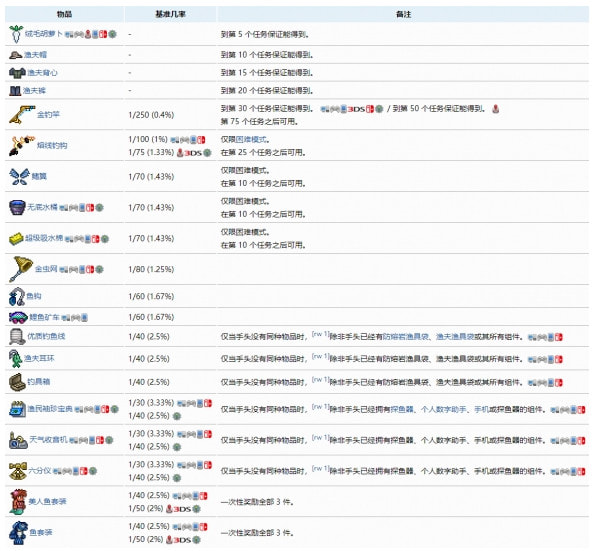Click the Bottomless Water Bucket (无底水桶) icon
Image resolution: width=597 pixels, height=551 pixels.
[x=17, y=207]
